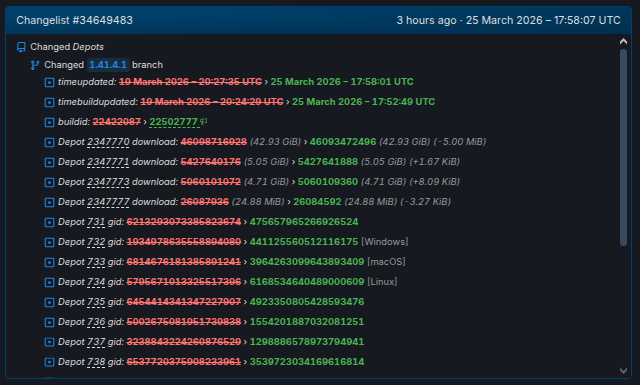
Task: Click the Changed Depots book icon
Action: [21, 47]
